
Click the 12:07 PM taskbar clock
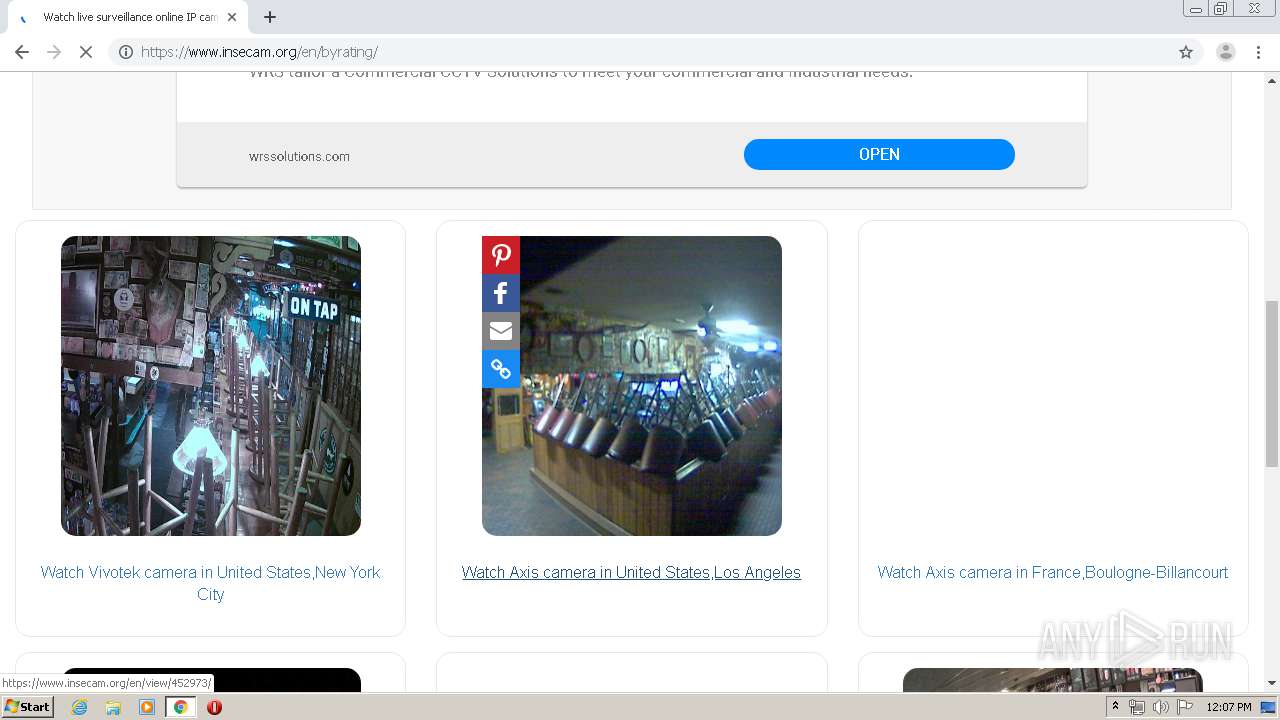[x=1229, y=707]
